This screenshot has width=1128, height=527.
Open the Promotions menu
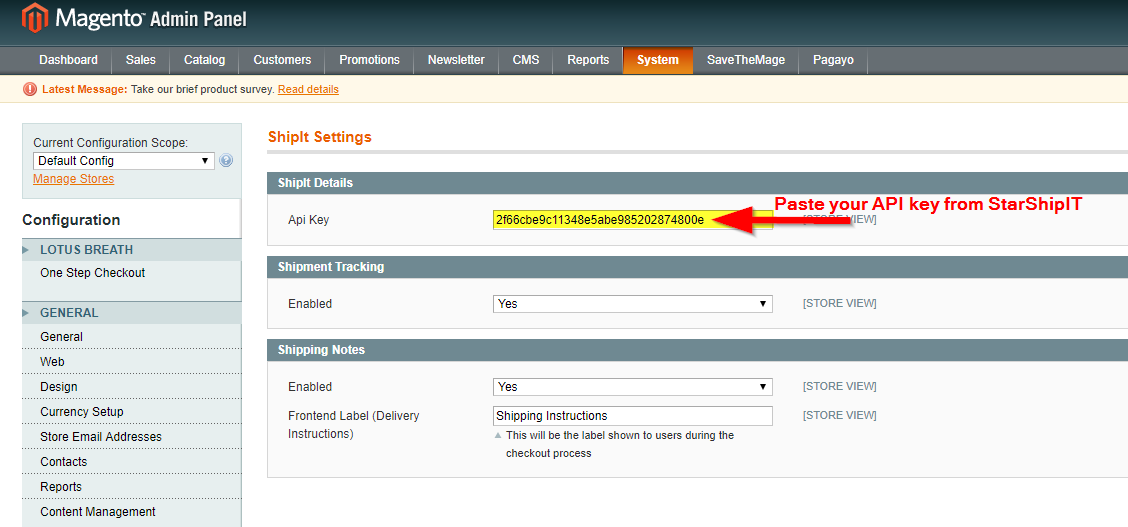[x=369, y=60]
